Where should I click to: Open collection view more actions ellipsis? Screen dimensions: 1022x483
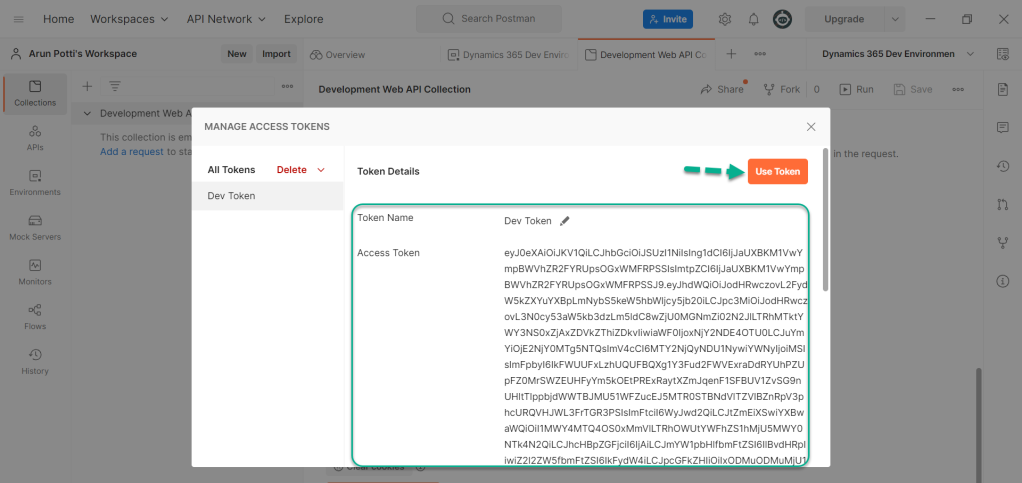tap(958, 89)
